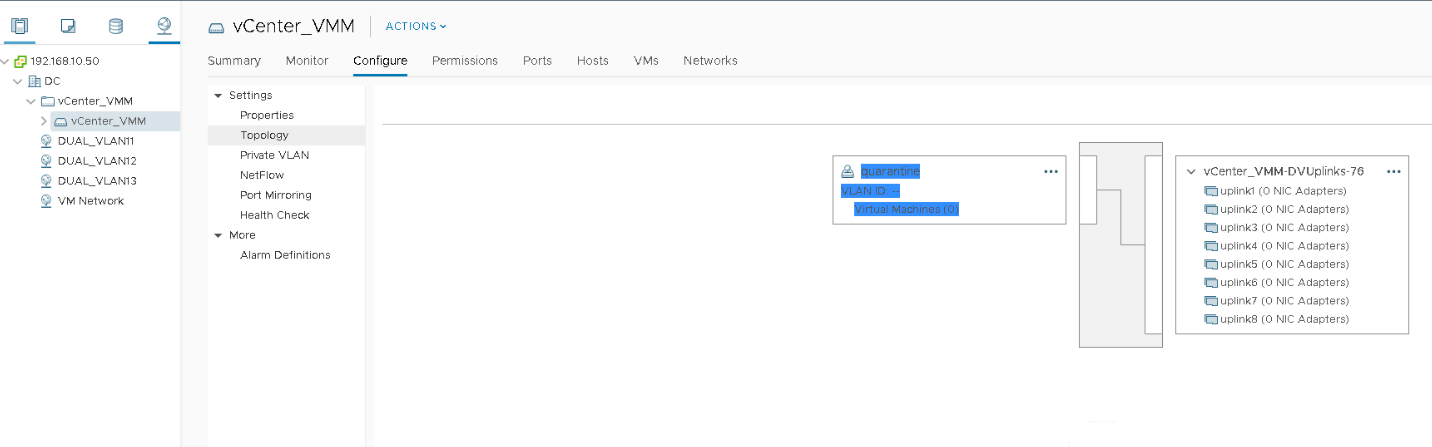Click the uplink4 adapter icon
1432x447 pixels.
(1211, 246)
